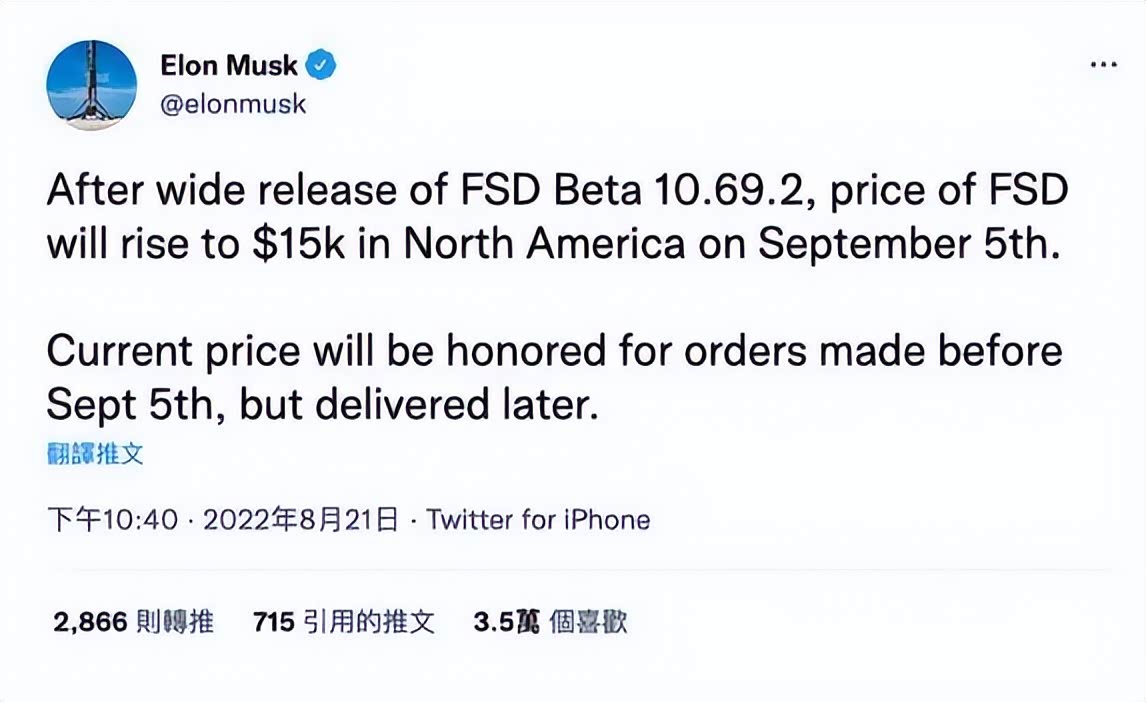Click the 下午10:40 timestamp
The width and height of the screenshot is (1146, 702).
113,520
